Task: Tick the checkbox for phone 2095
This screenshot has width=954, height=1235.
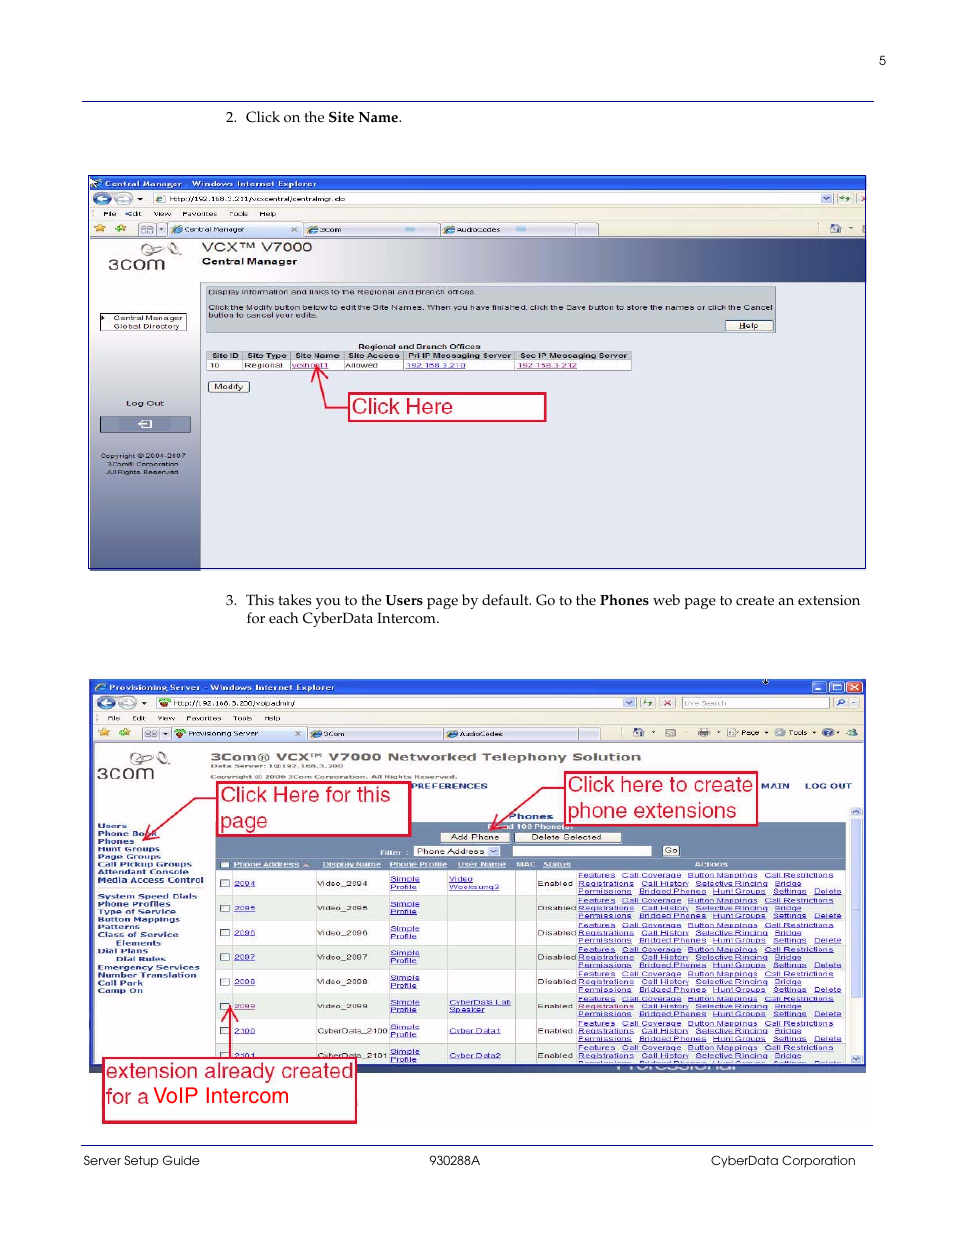Action: pyautogui.click(x=225, y=908)
